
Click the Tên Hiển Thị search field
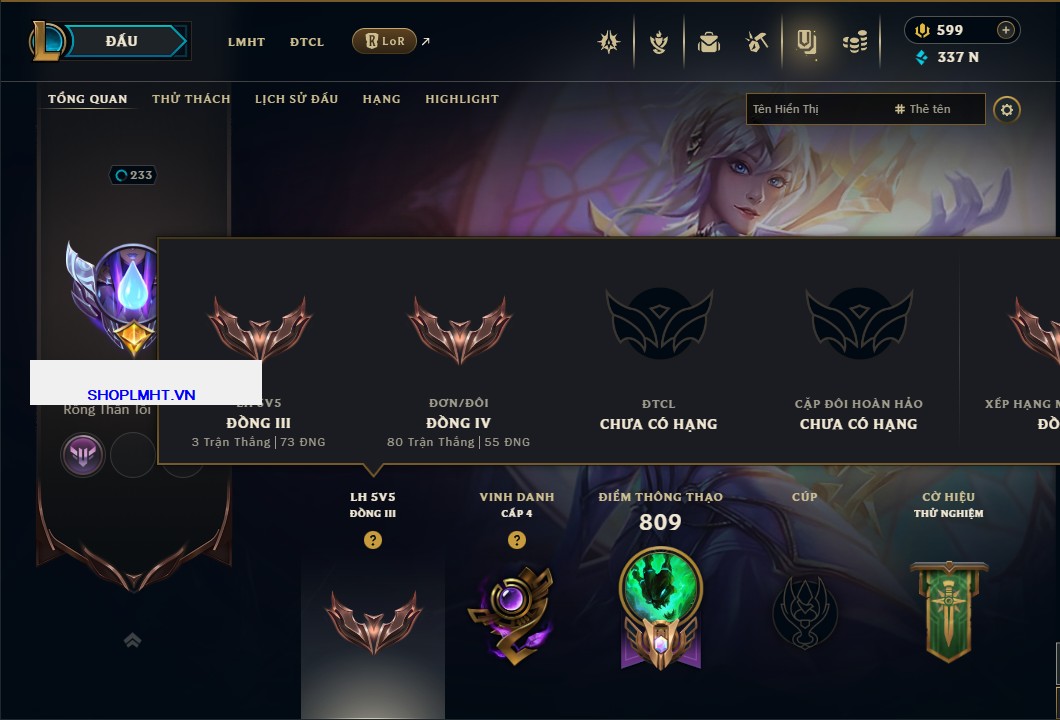(x=865, y=109)
